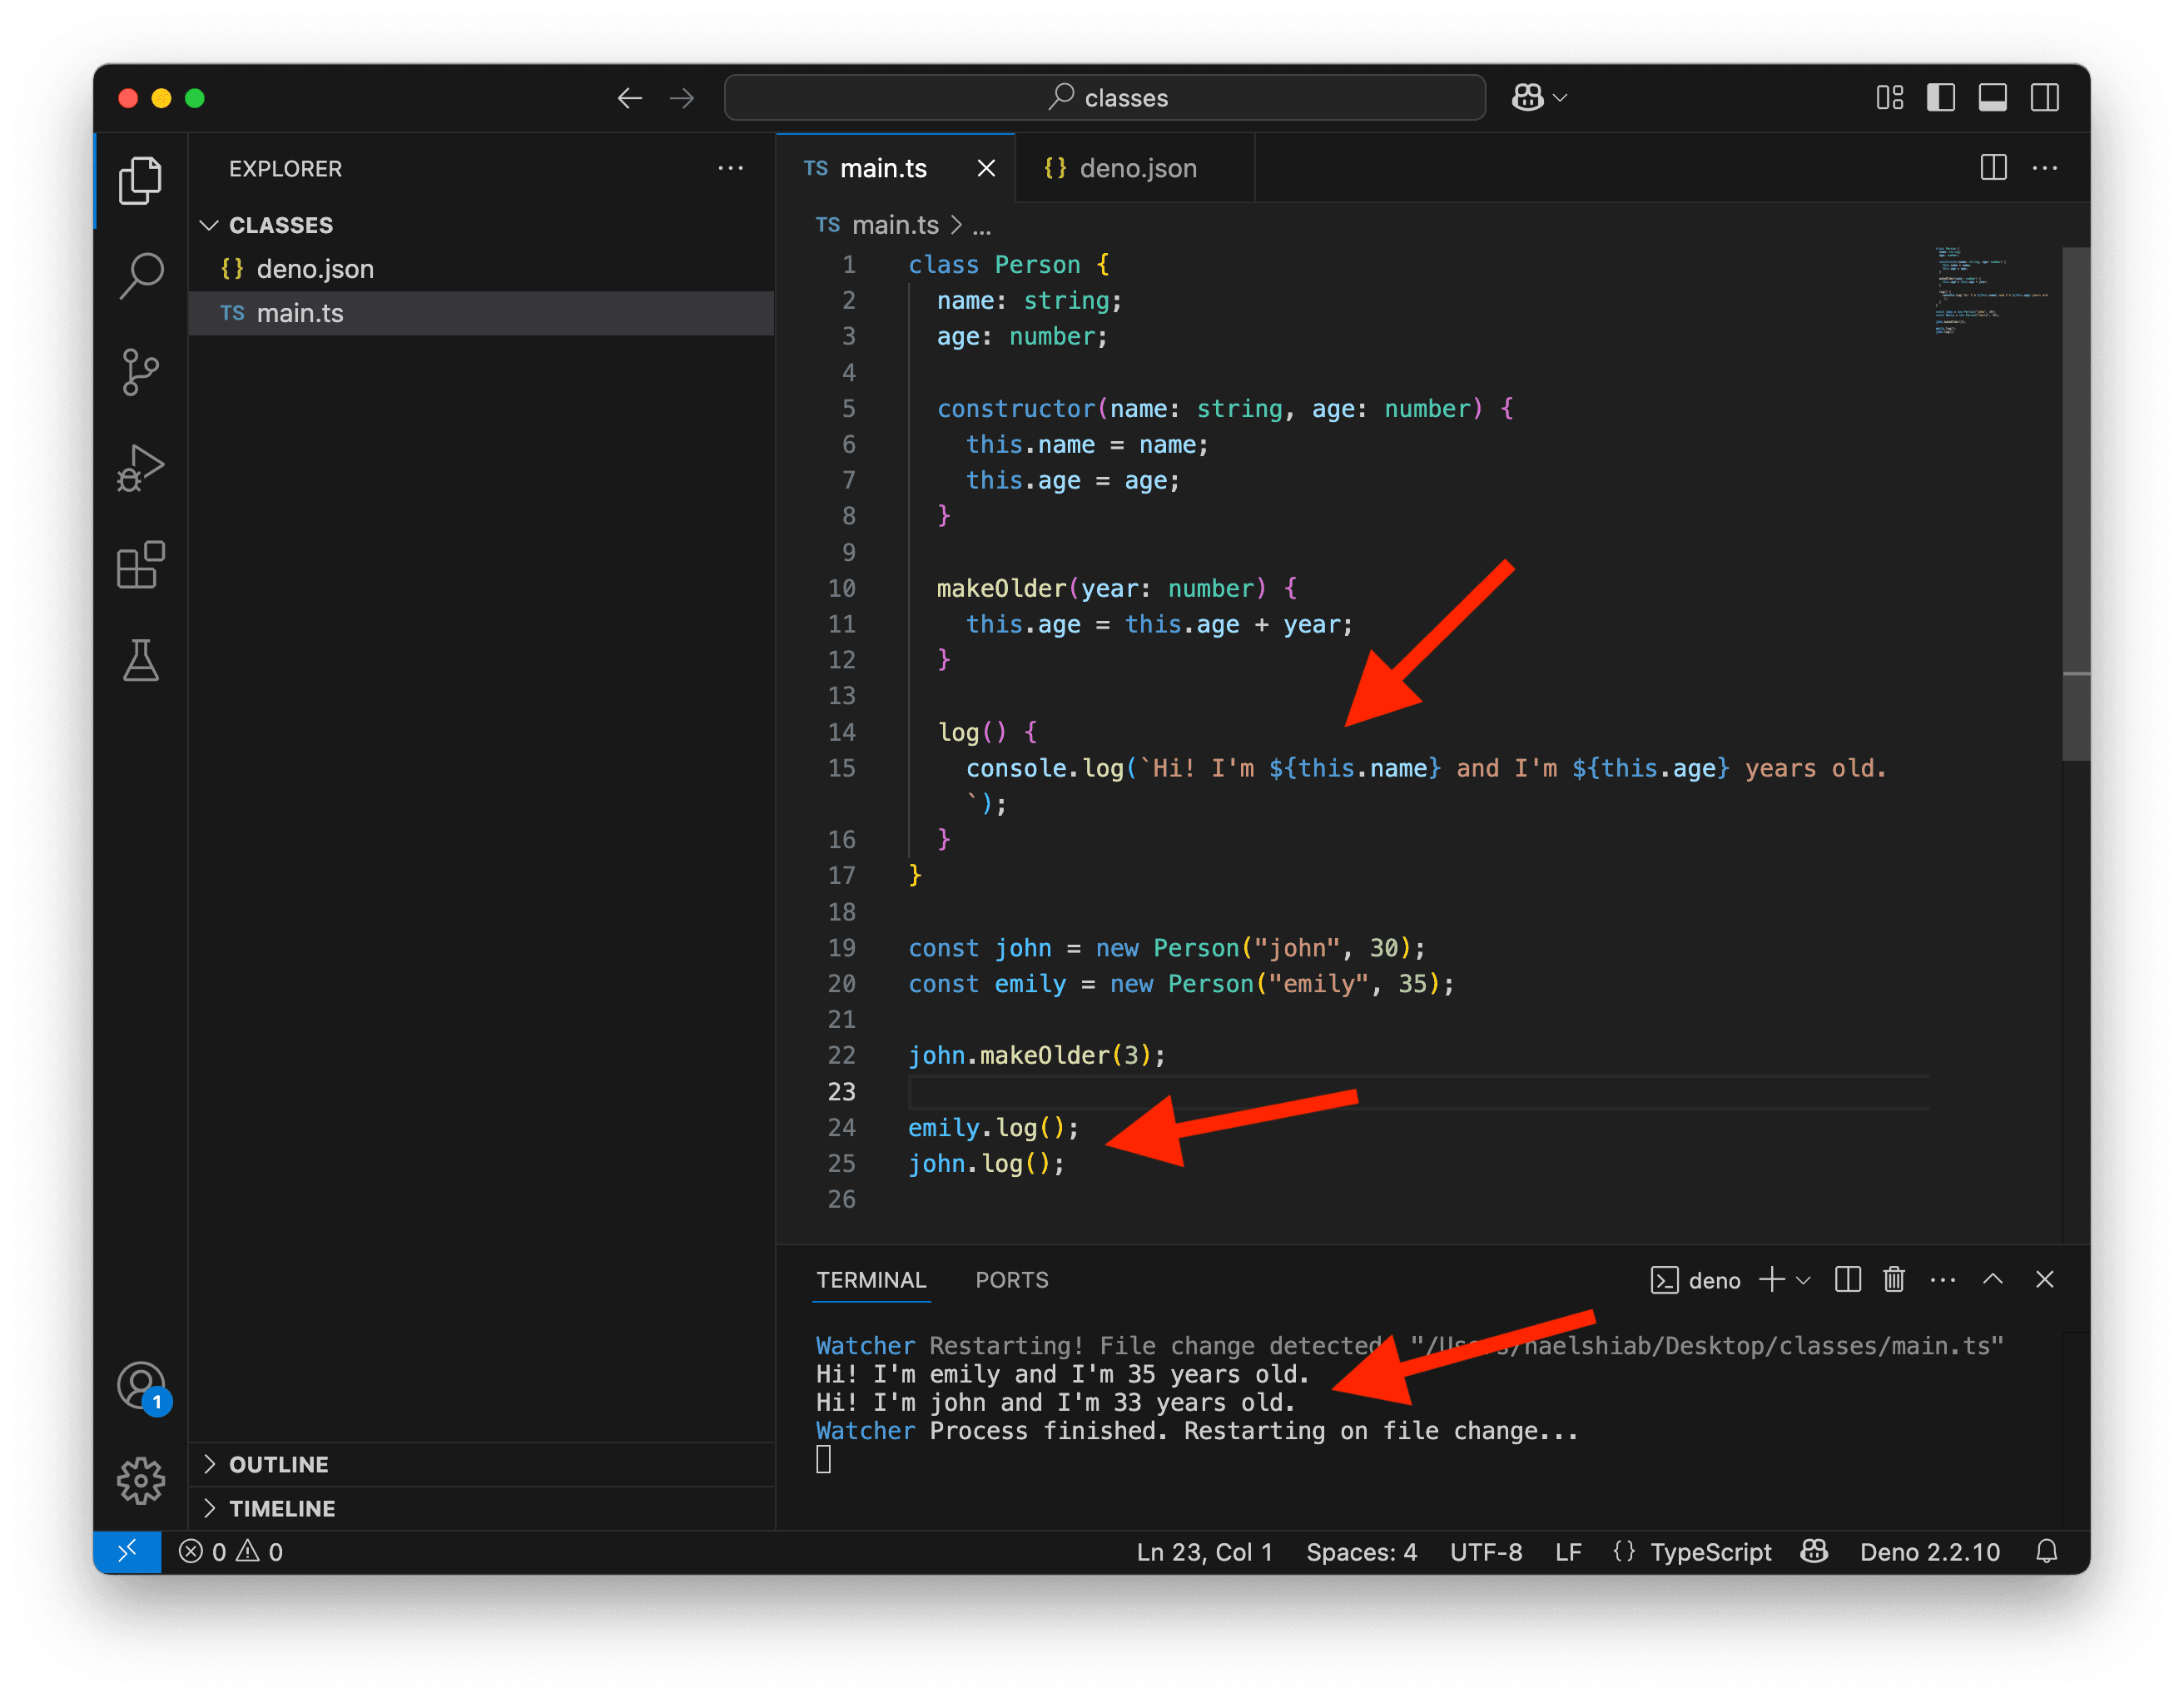
Task: Click the makeOlder method name on line 10
Action: click(x=1001, y=588)
